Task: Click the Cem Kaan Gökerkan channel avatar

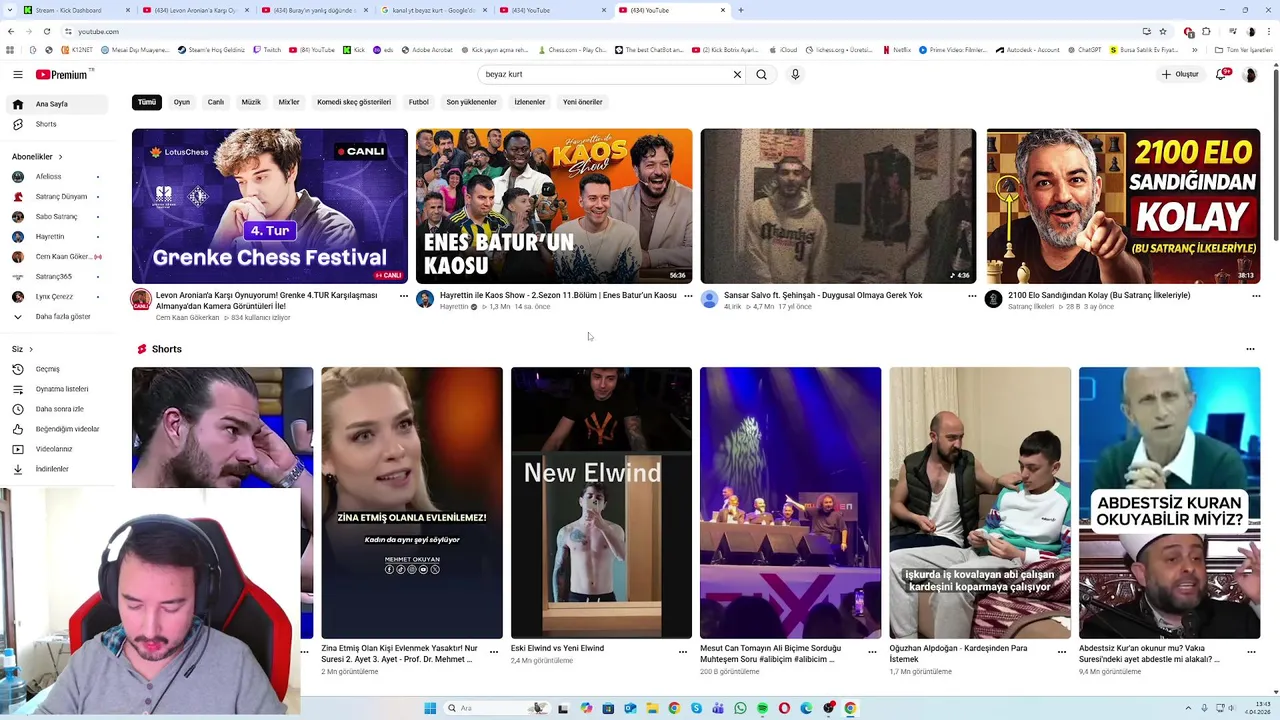Action: pyautogui.click(x=141, y=300)
